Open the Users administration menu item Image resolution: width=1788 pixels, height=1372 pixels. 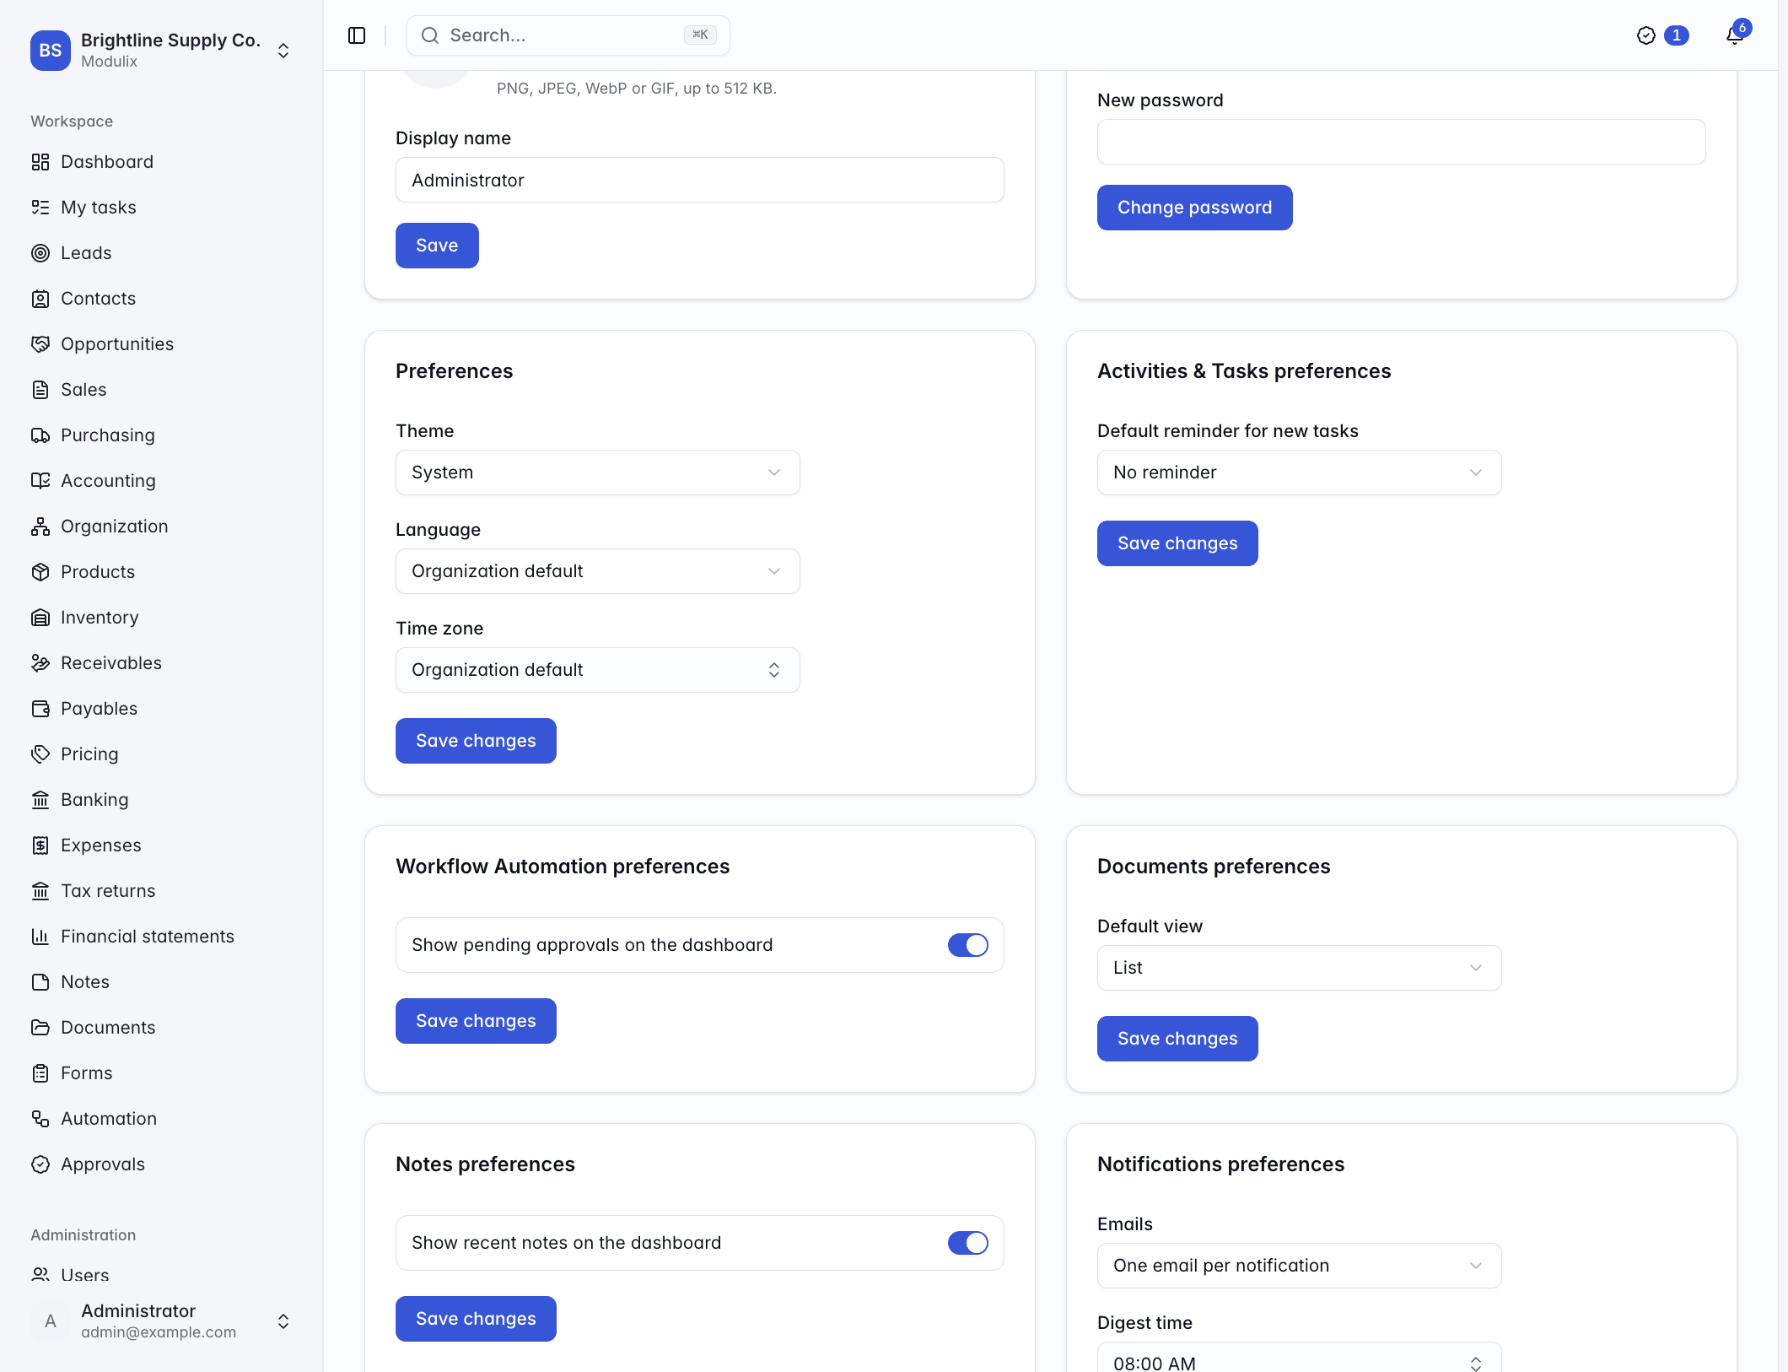click(85, 1275)
